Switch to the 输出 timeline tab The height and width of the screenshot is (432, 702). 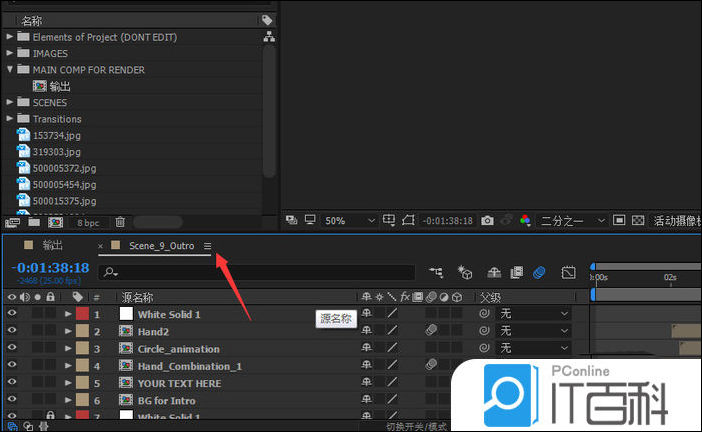point(52,245)
